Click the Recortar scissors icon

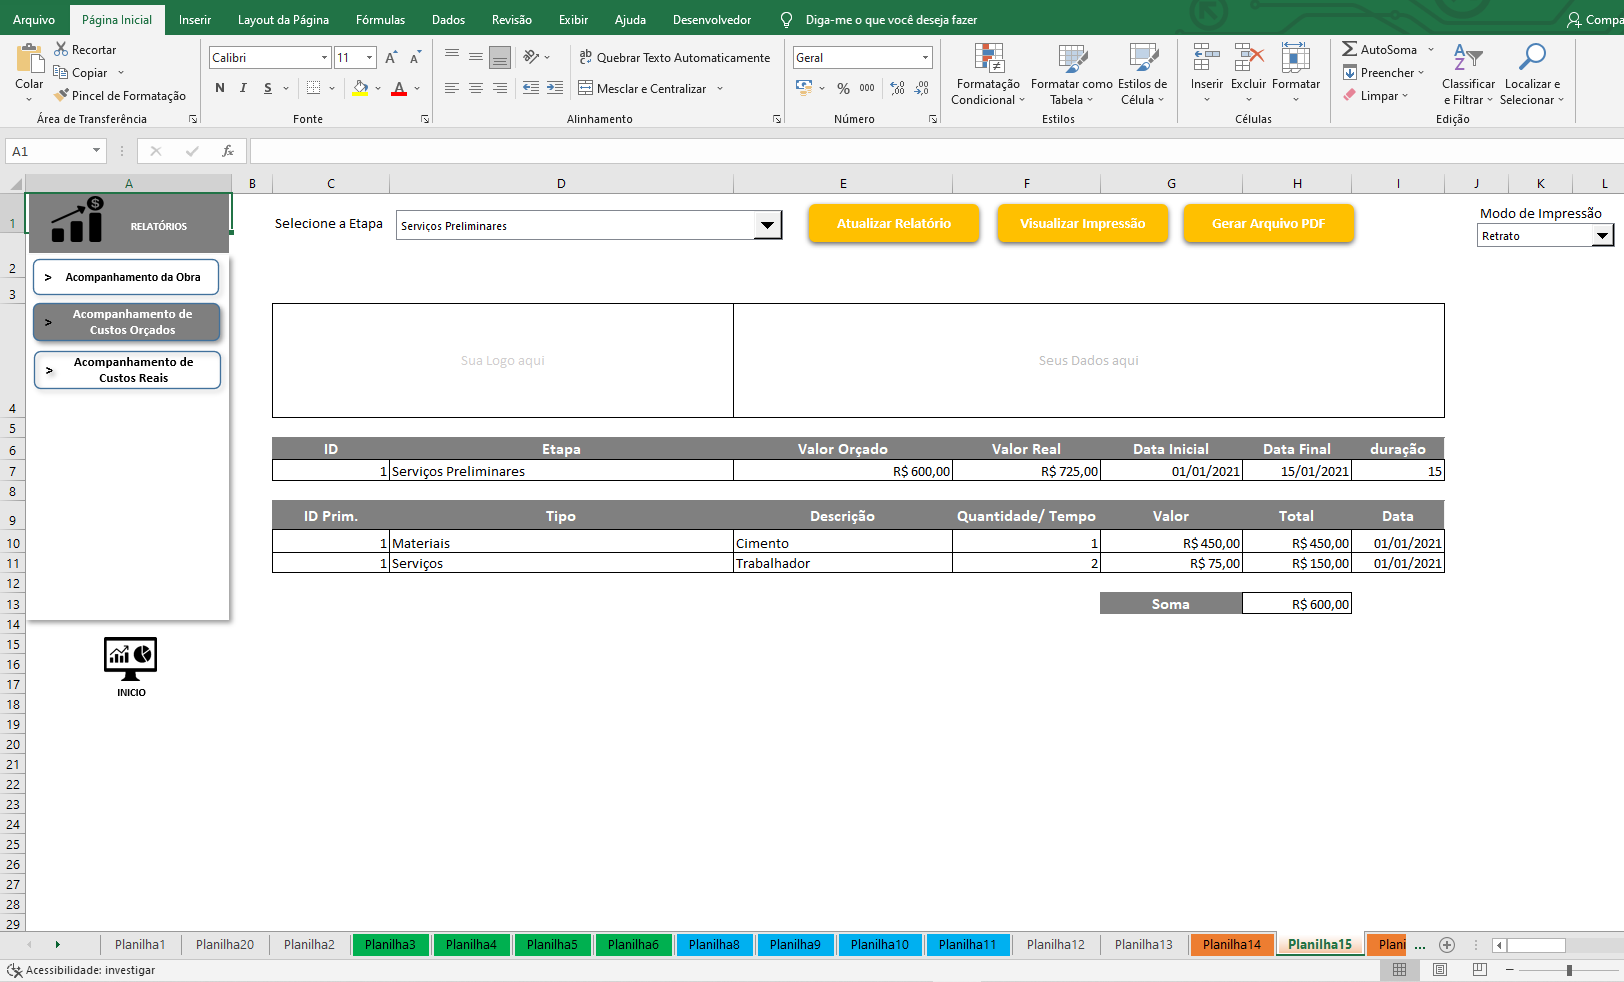point(61,49)
